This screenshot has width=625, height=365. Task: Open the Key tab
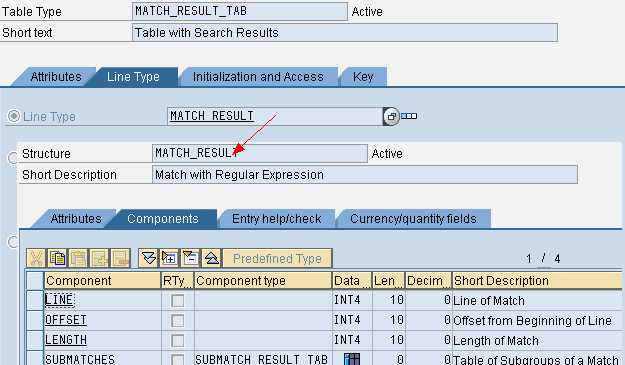tap(363, 77)
